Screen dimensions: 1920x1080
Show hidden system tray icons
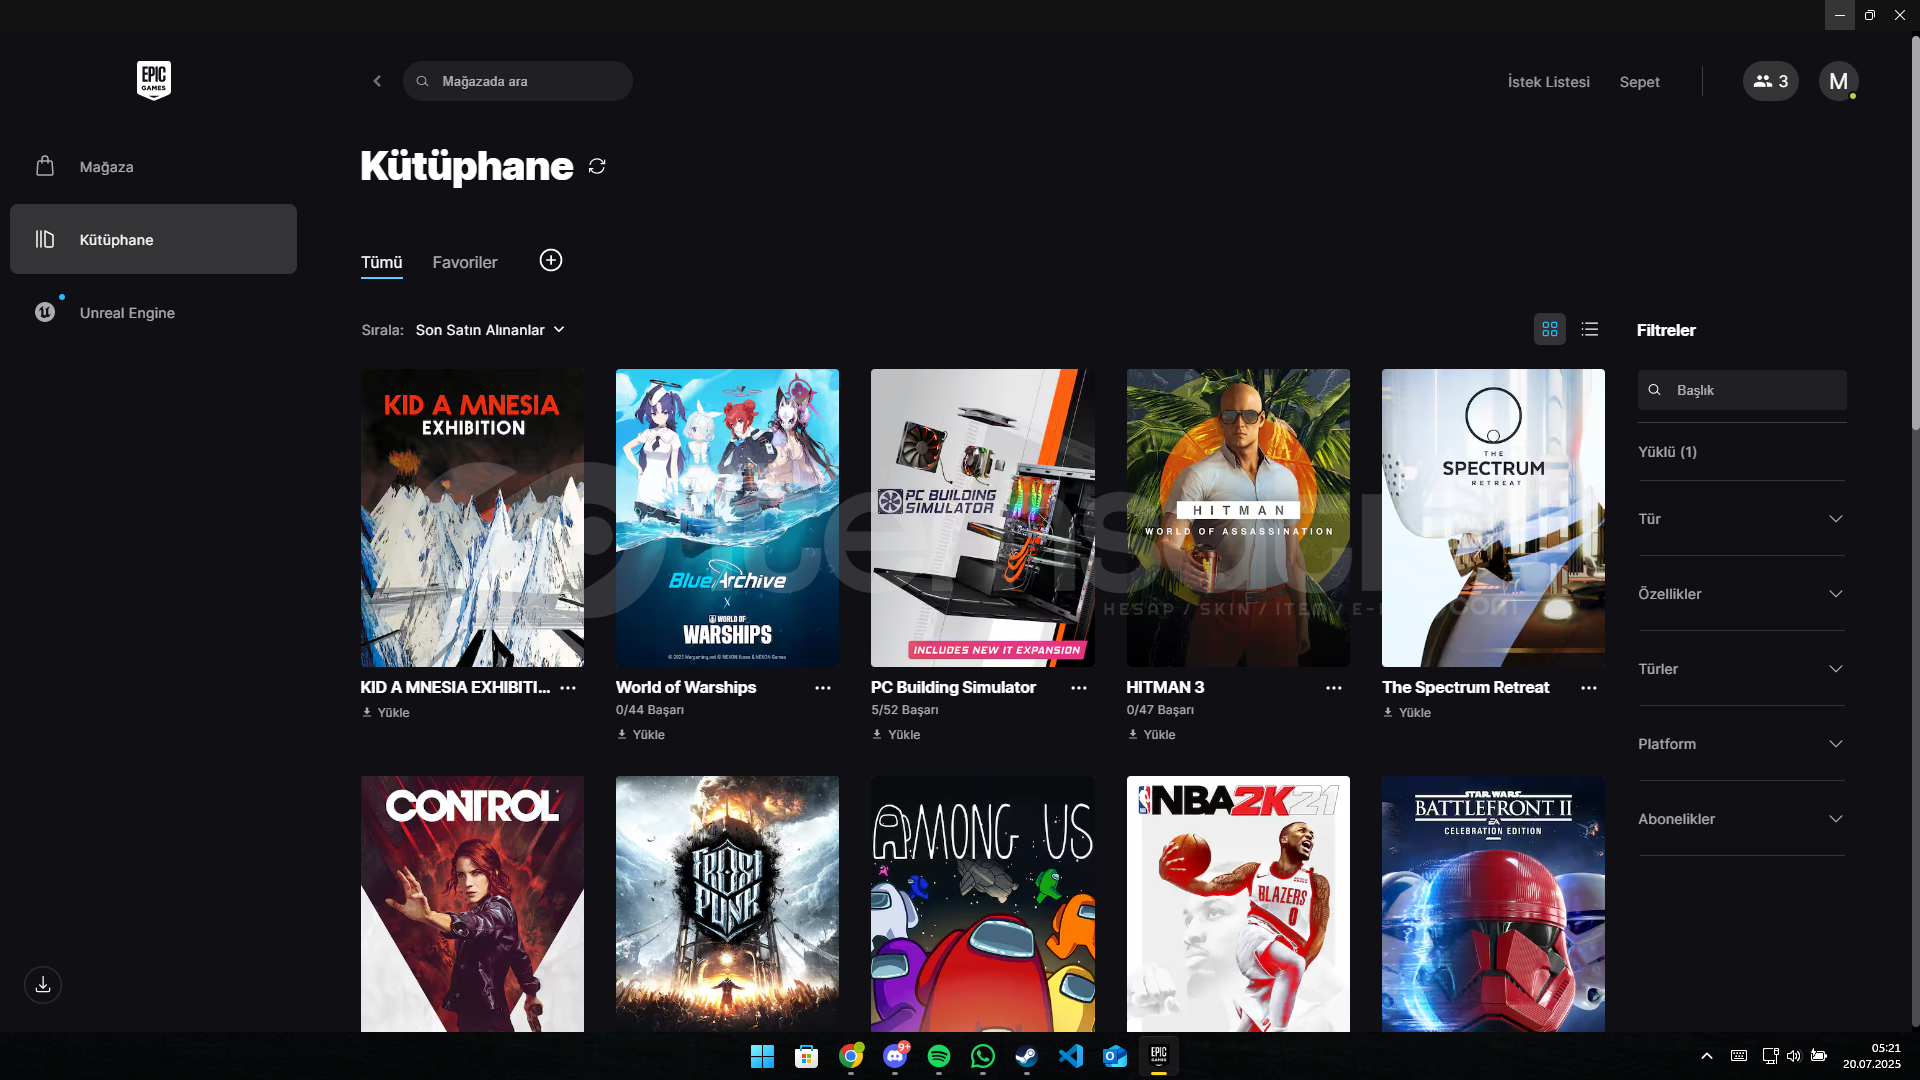pyautogui.click(x=1707, y=1056)
